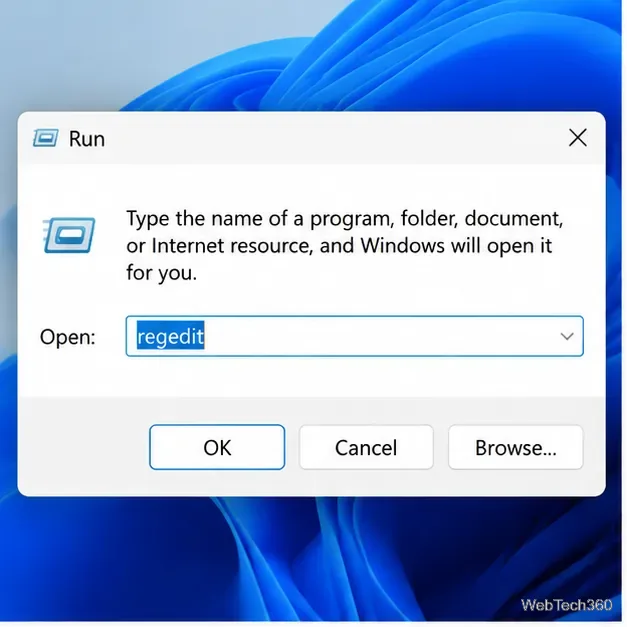The width and height of the screenshot is (627, 627).
Task: Open the Browse... file picker
Action: click(516, 447)
